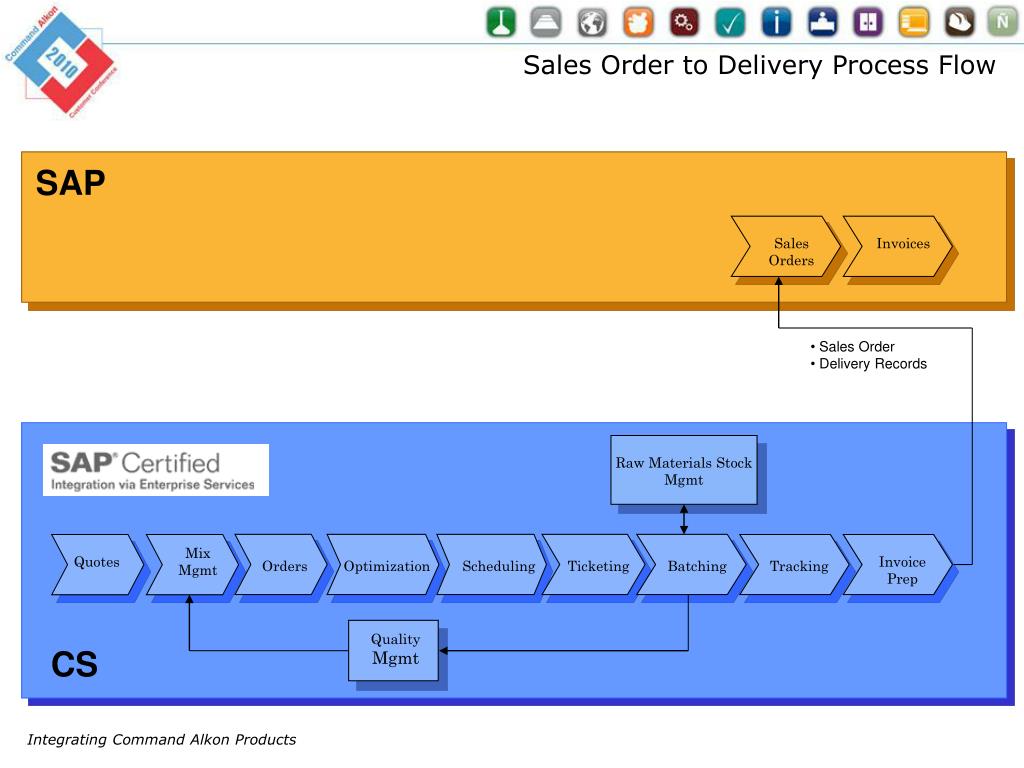Click the dark red gears icon

pos(684,22)
